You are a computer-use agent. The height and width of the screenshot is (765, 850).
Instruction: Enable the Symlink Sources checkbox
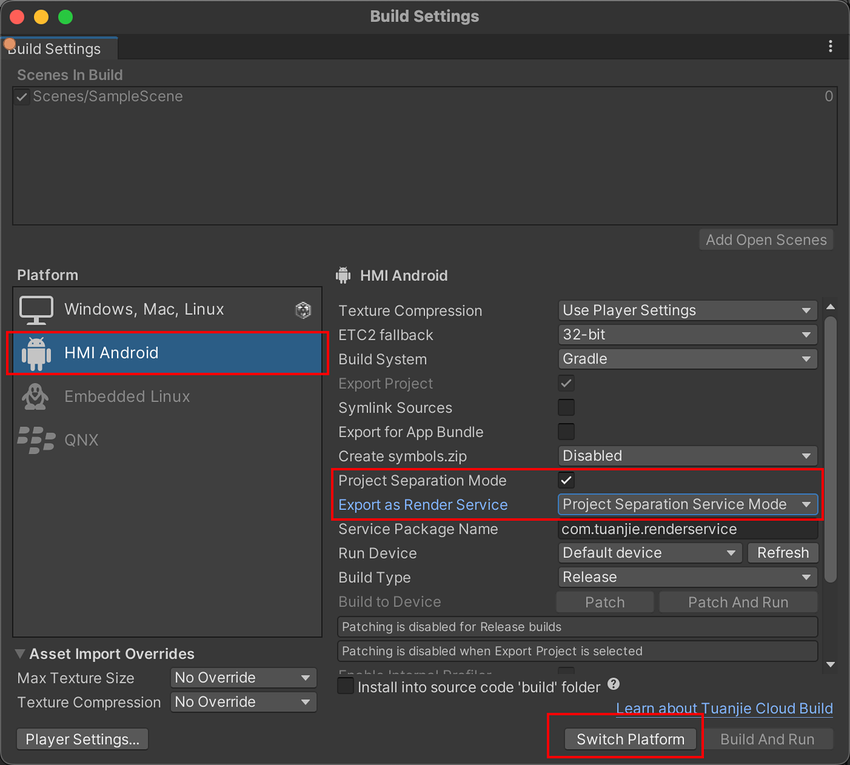tap(566, 408)
